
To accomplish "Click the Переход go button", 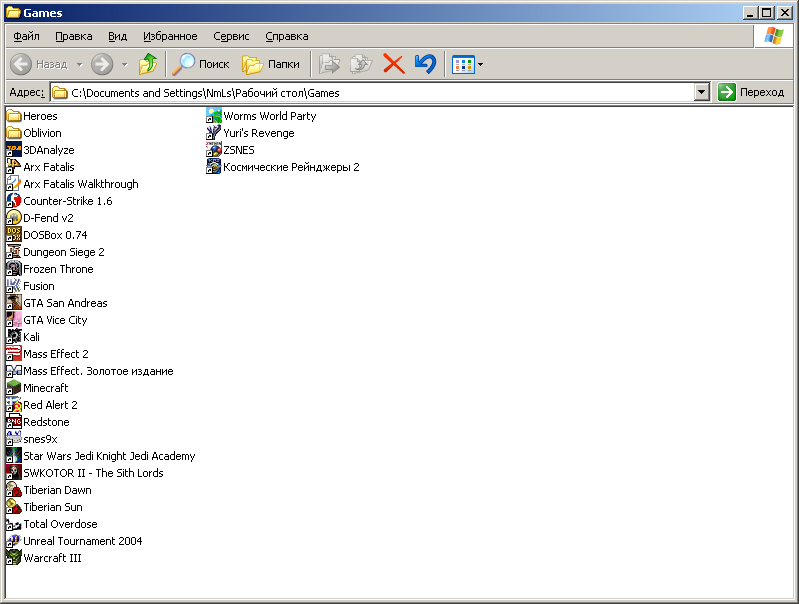I will coord(753,92).
